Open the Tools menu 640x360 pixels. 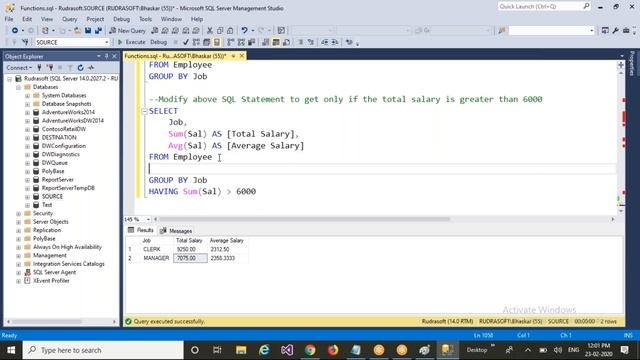click(x=145, y=19)
